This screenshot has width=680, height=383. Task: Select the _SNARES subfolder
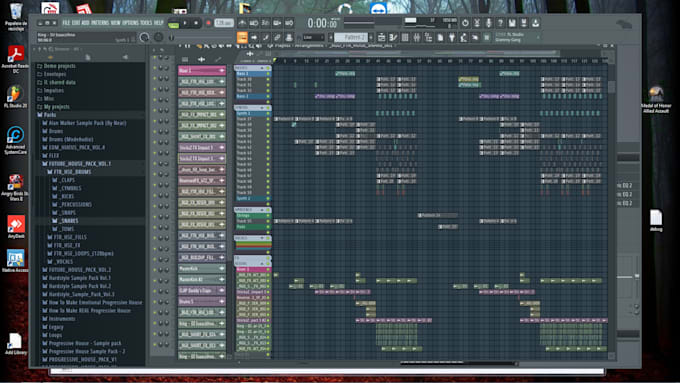[69, 221]
